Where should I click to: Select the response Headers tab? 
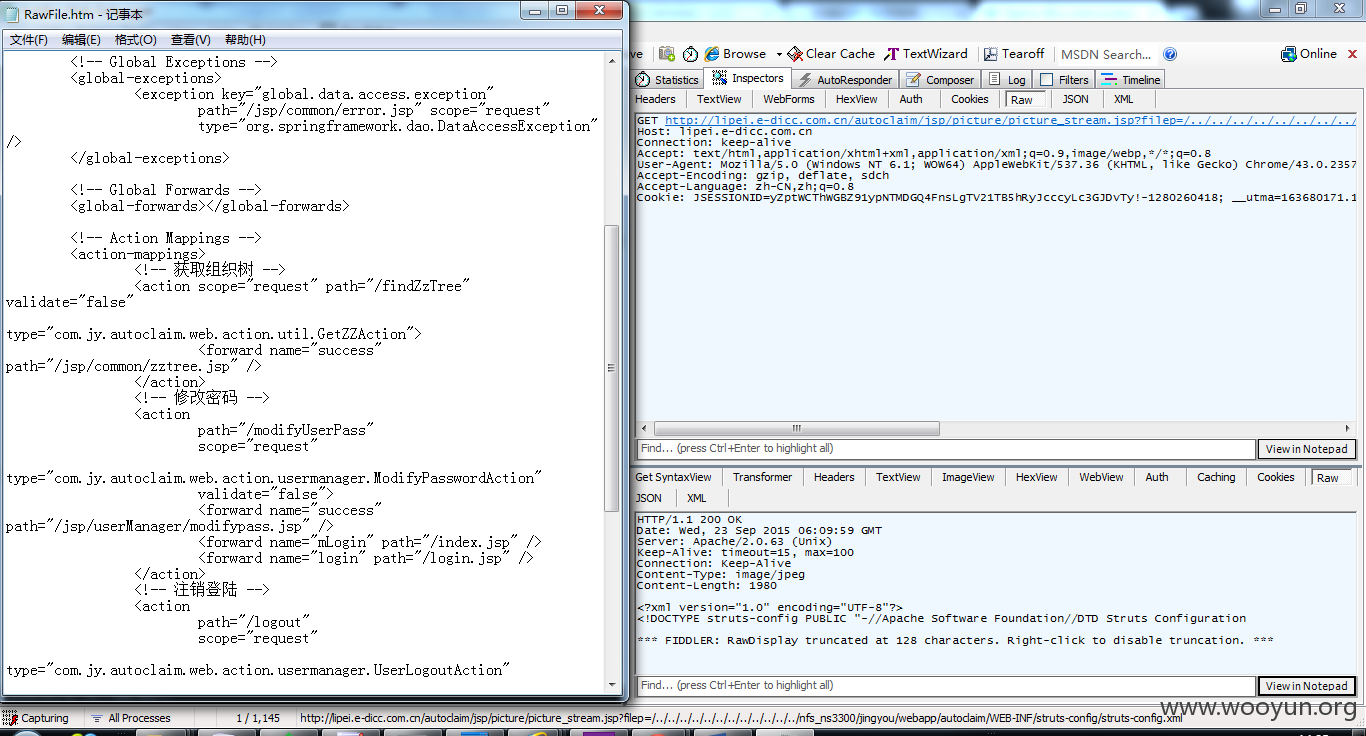coord(834,478)
